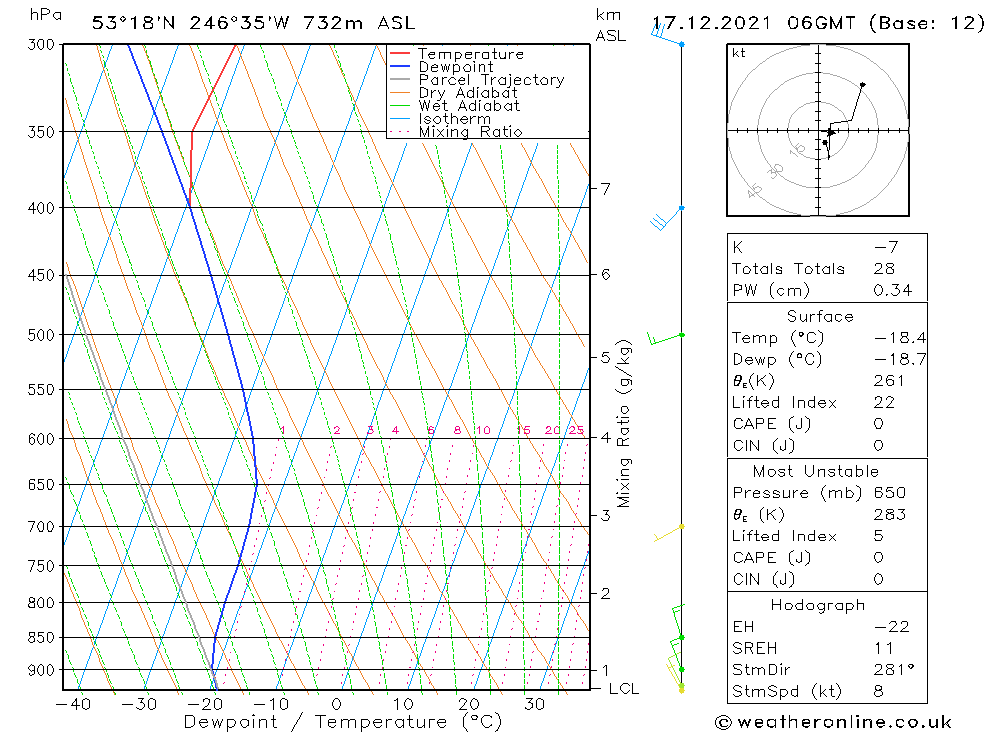Click the (Base: 12) label
The width and height of the screenshot is (1000, 733).
tap(927, 24)
